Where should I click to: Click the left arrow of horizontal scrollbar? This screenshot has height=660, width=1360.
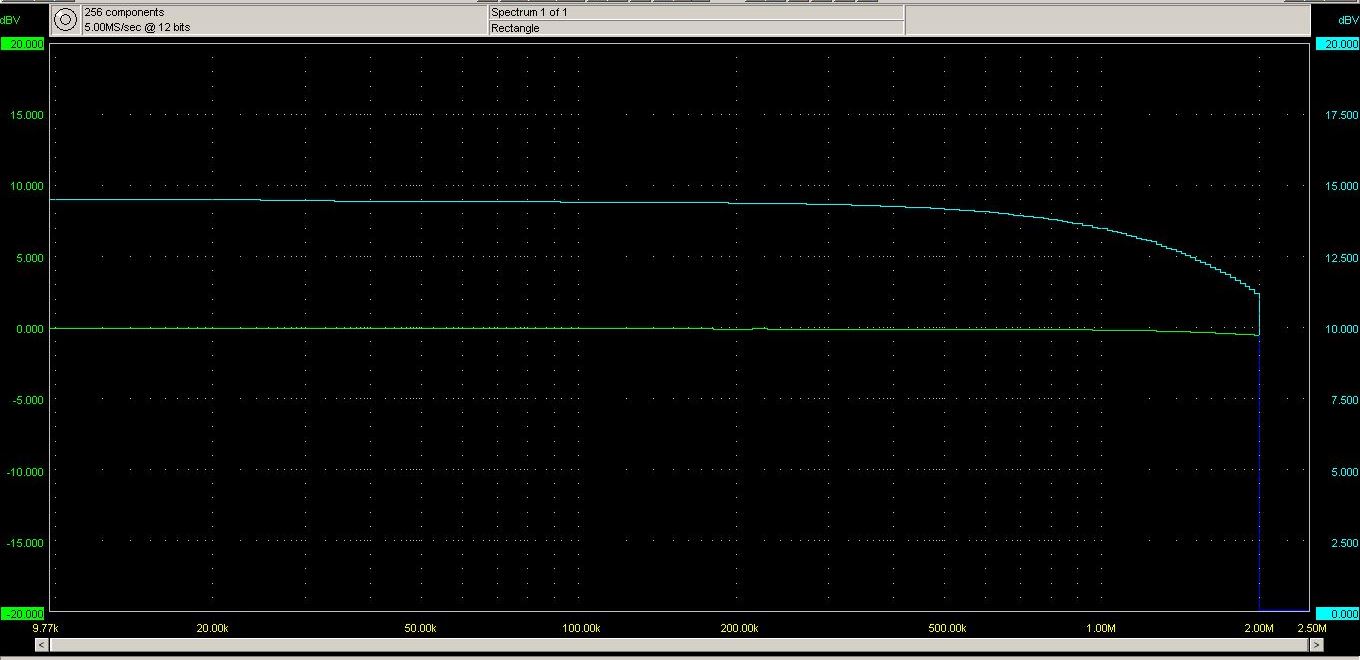tap(41, 645)
